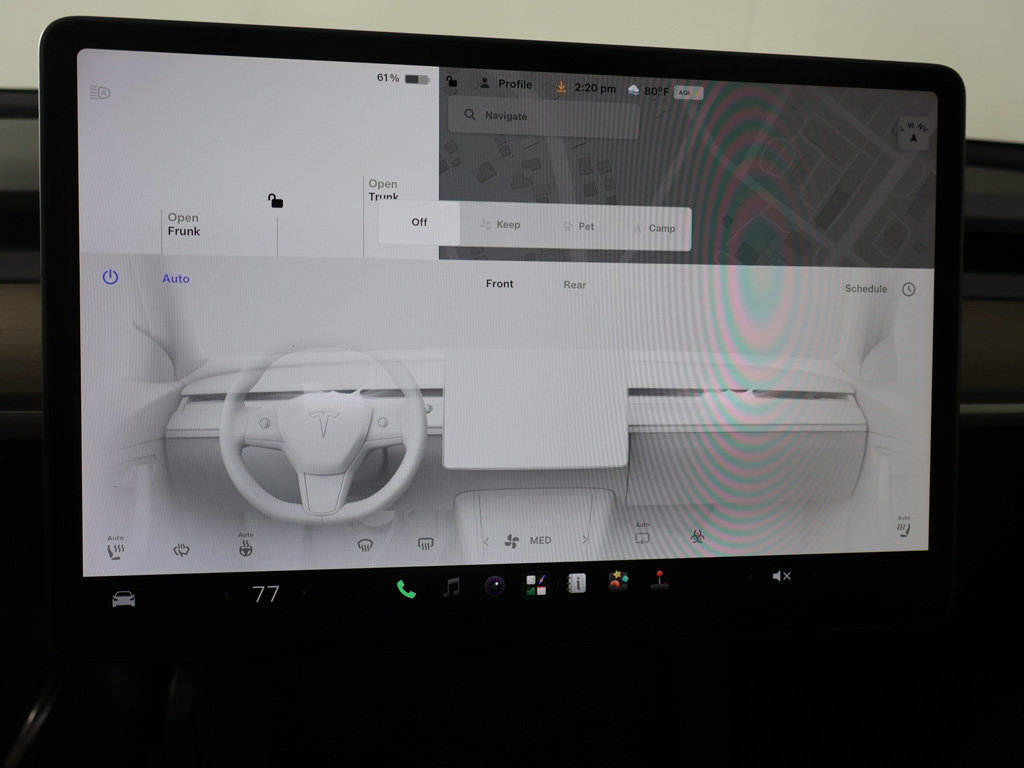
Task: Switch to the Rear climate tab
Action: pos(575,285)
